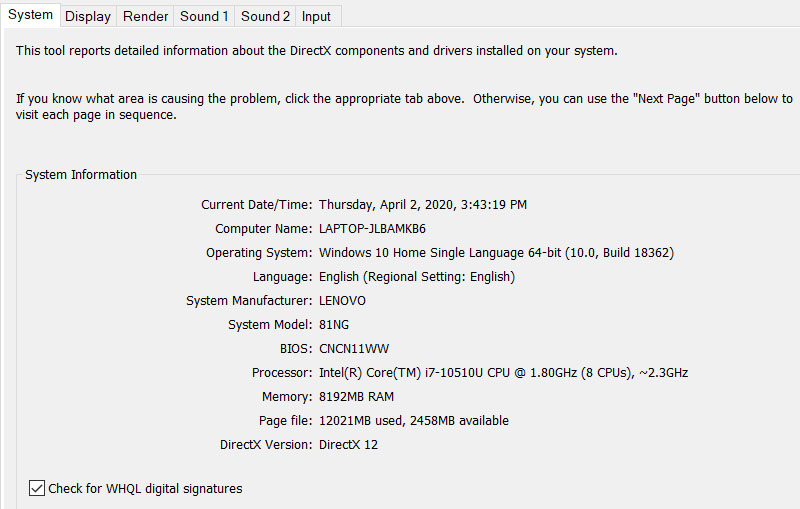Image resolution: width=800 pixels, height=509 pixels.
Task: Click the DirectX Version value DirectX 12
Action: [348, 445]
